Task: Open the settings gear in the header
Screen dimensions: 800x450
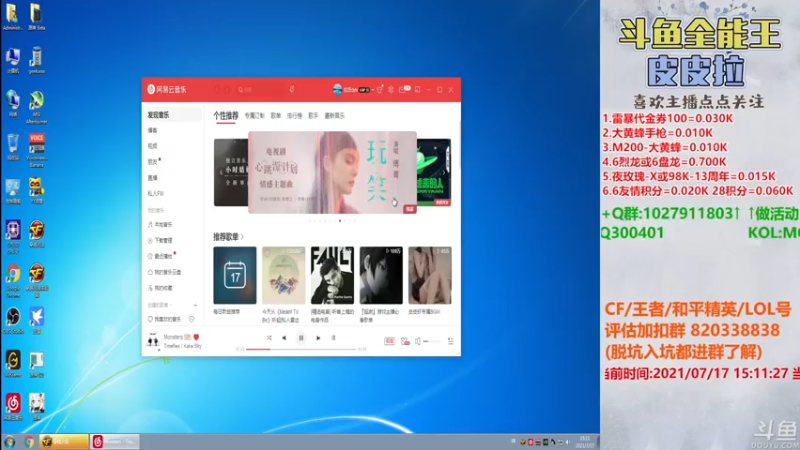Action: pyautogui.click(x=391, y=89)
